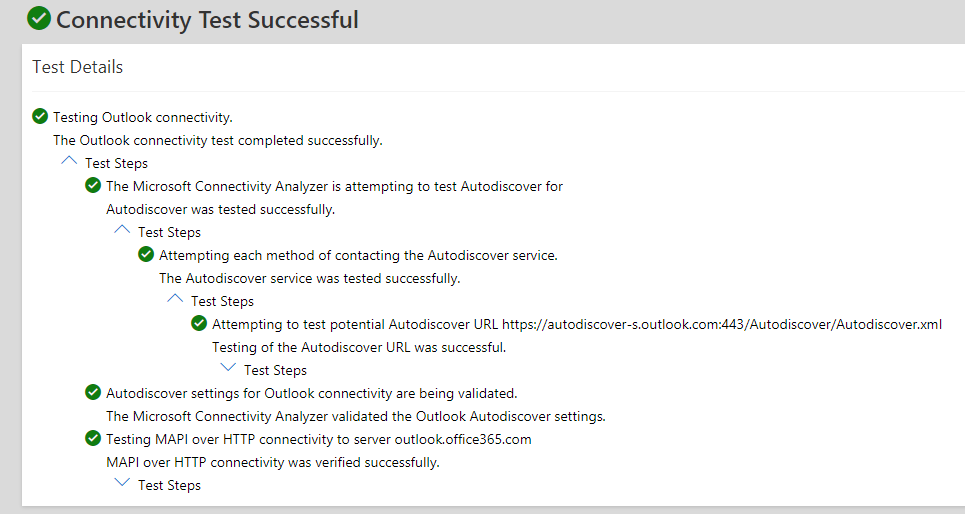Click the large Connectivity Test Successful checkmark icon
This screenshot has width=965, height=514.
pyautogui.click(x=39, y=18)
